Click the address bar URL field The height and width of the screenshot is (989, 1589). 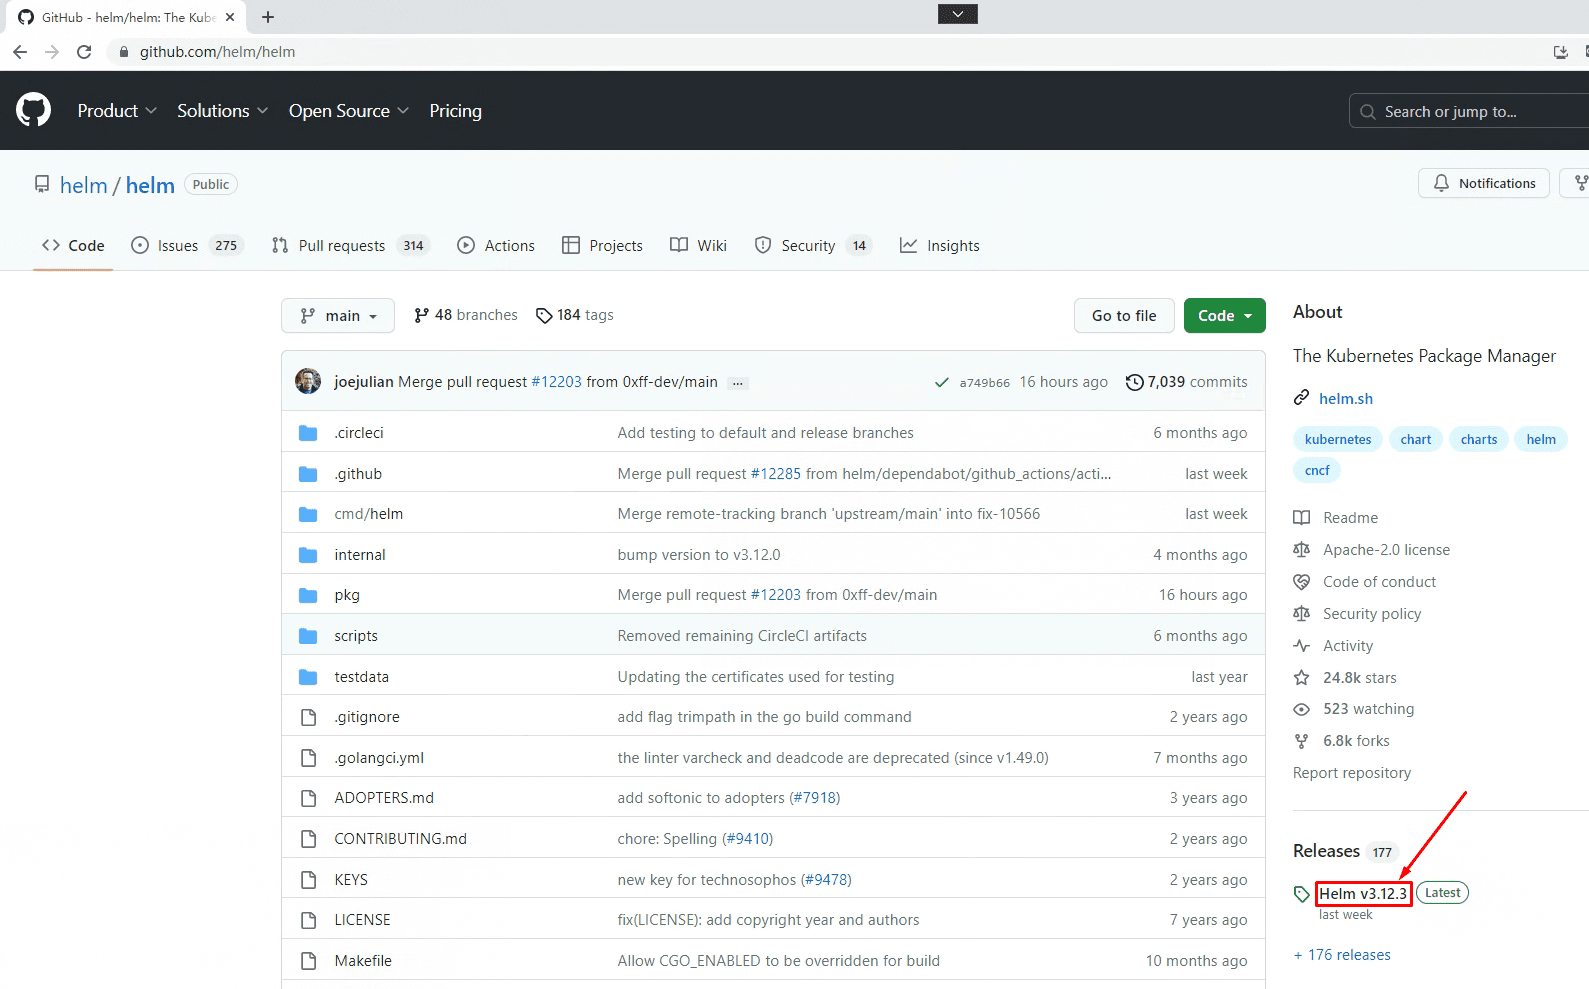coord(217,52)
